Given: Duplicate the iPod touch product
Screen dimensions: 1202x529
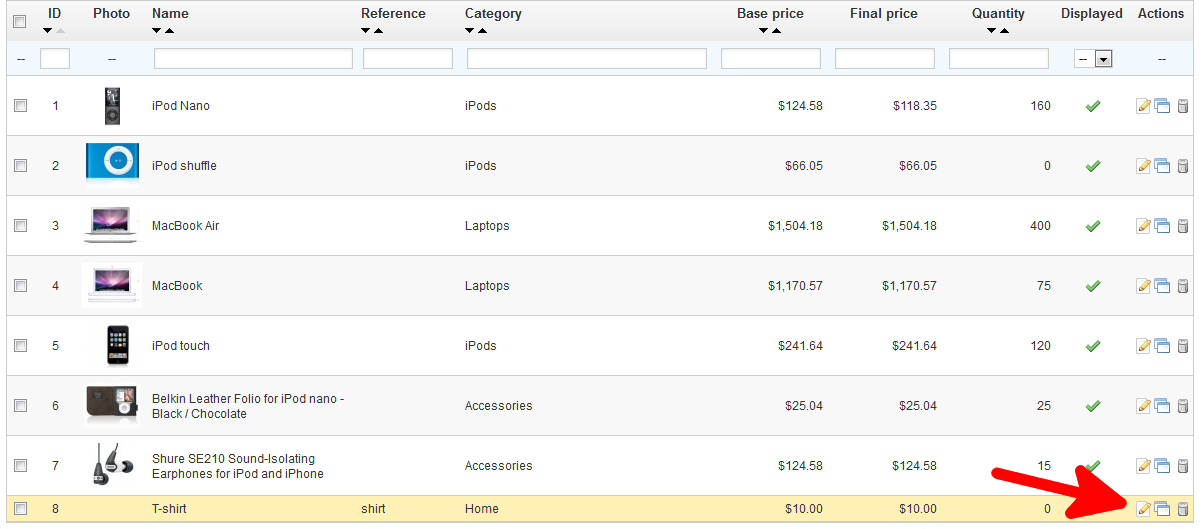Looking at the screenshot, I should click(x=1162, y=346).
